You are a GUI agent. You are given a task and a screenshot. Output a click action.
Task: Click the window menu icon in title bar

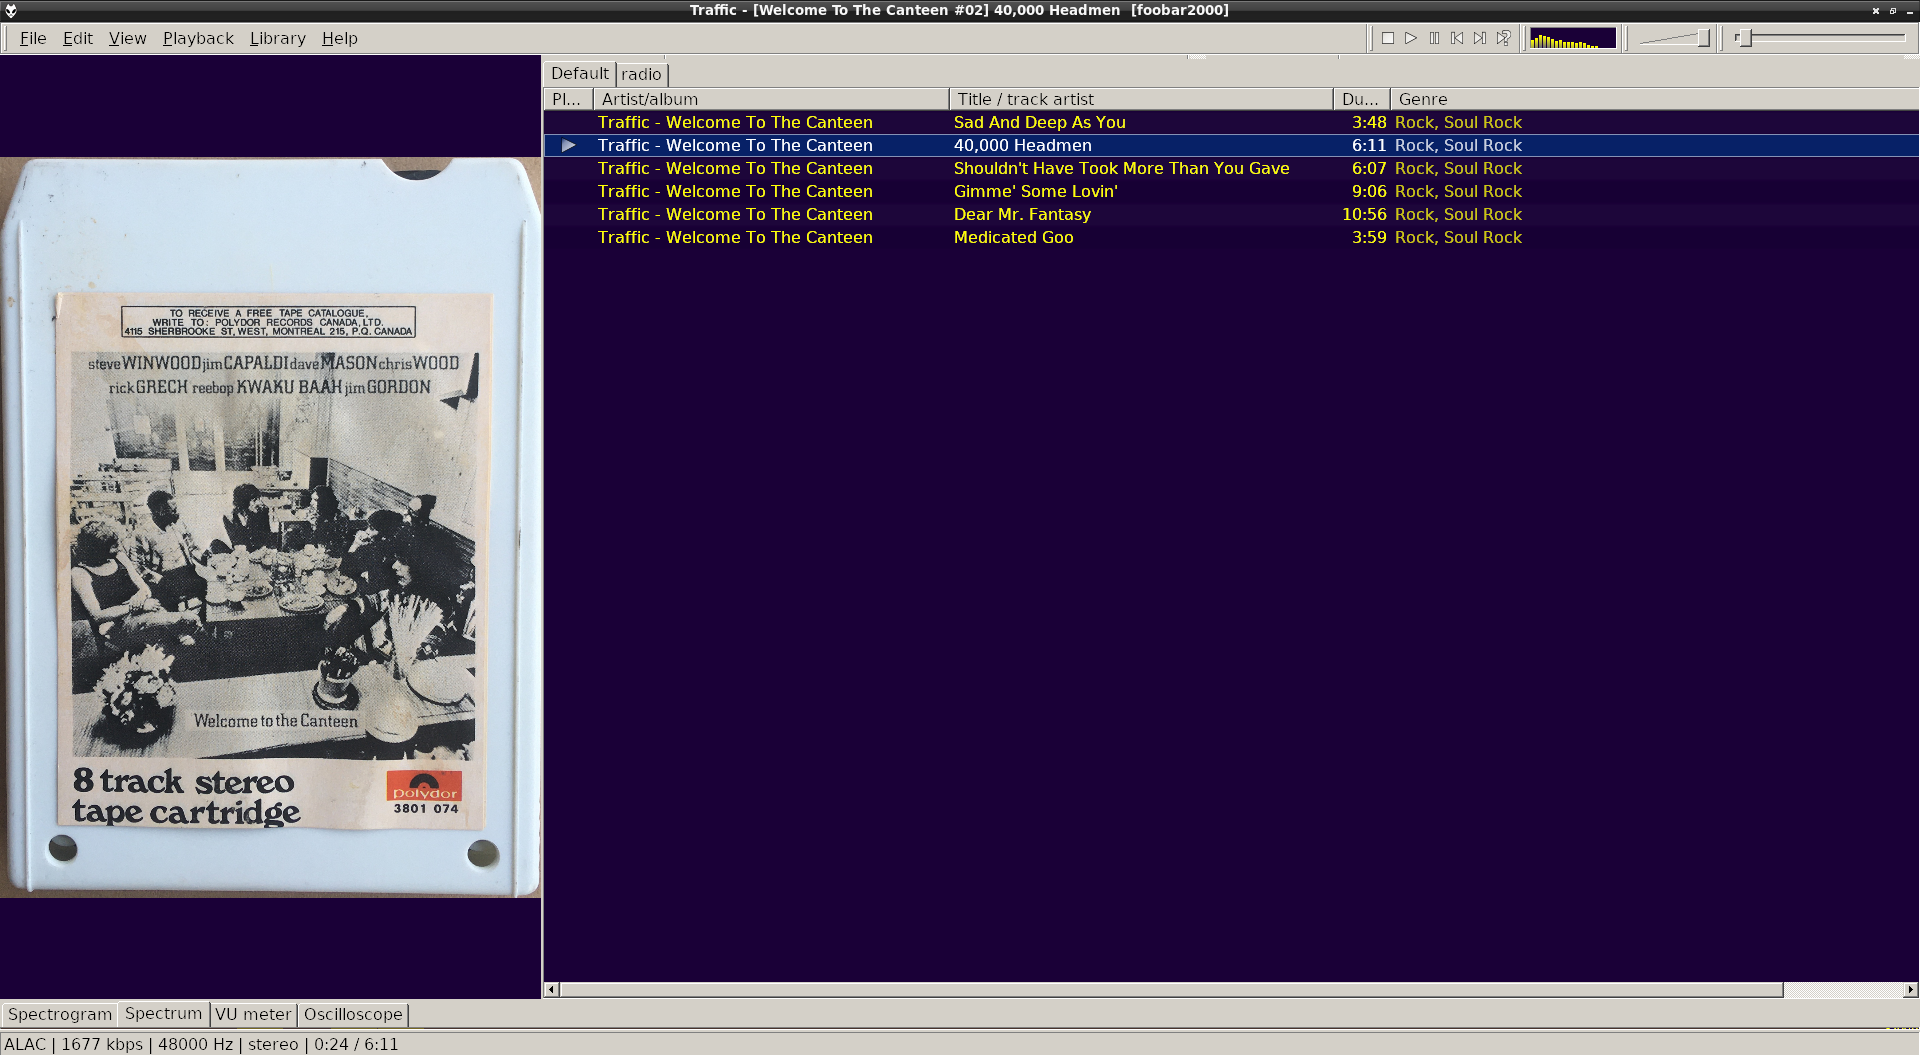coord(11,10)
